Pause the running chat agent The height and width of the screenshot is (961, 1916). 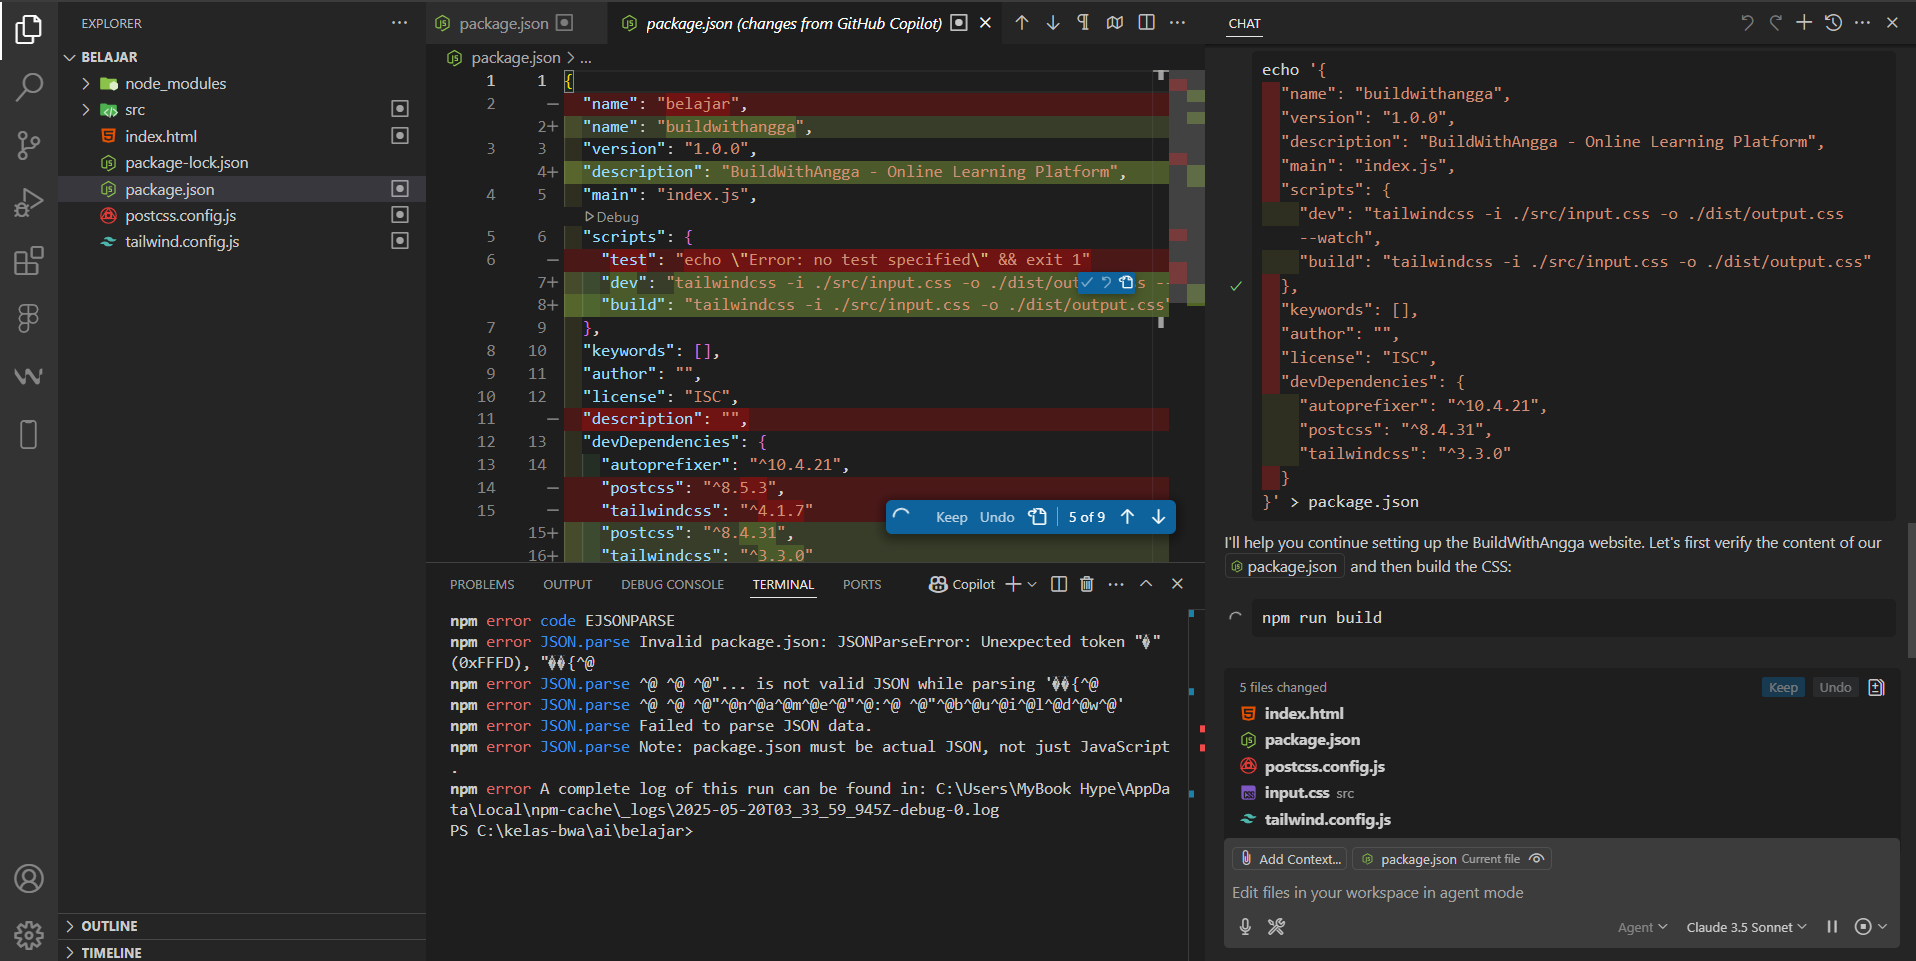(x=1832, y=927)
